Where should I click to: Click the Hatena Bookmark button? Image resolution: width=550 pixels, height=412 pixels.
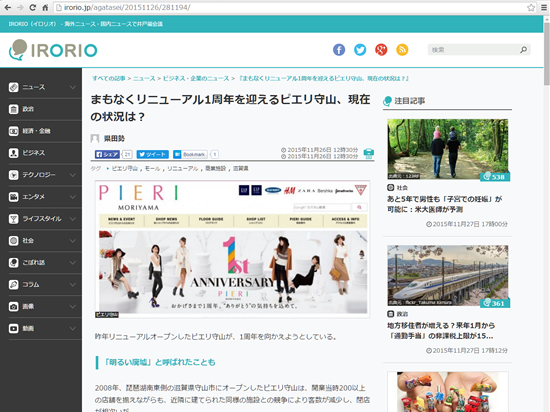point(190,154)
